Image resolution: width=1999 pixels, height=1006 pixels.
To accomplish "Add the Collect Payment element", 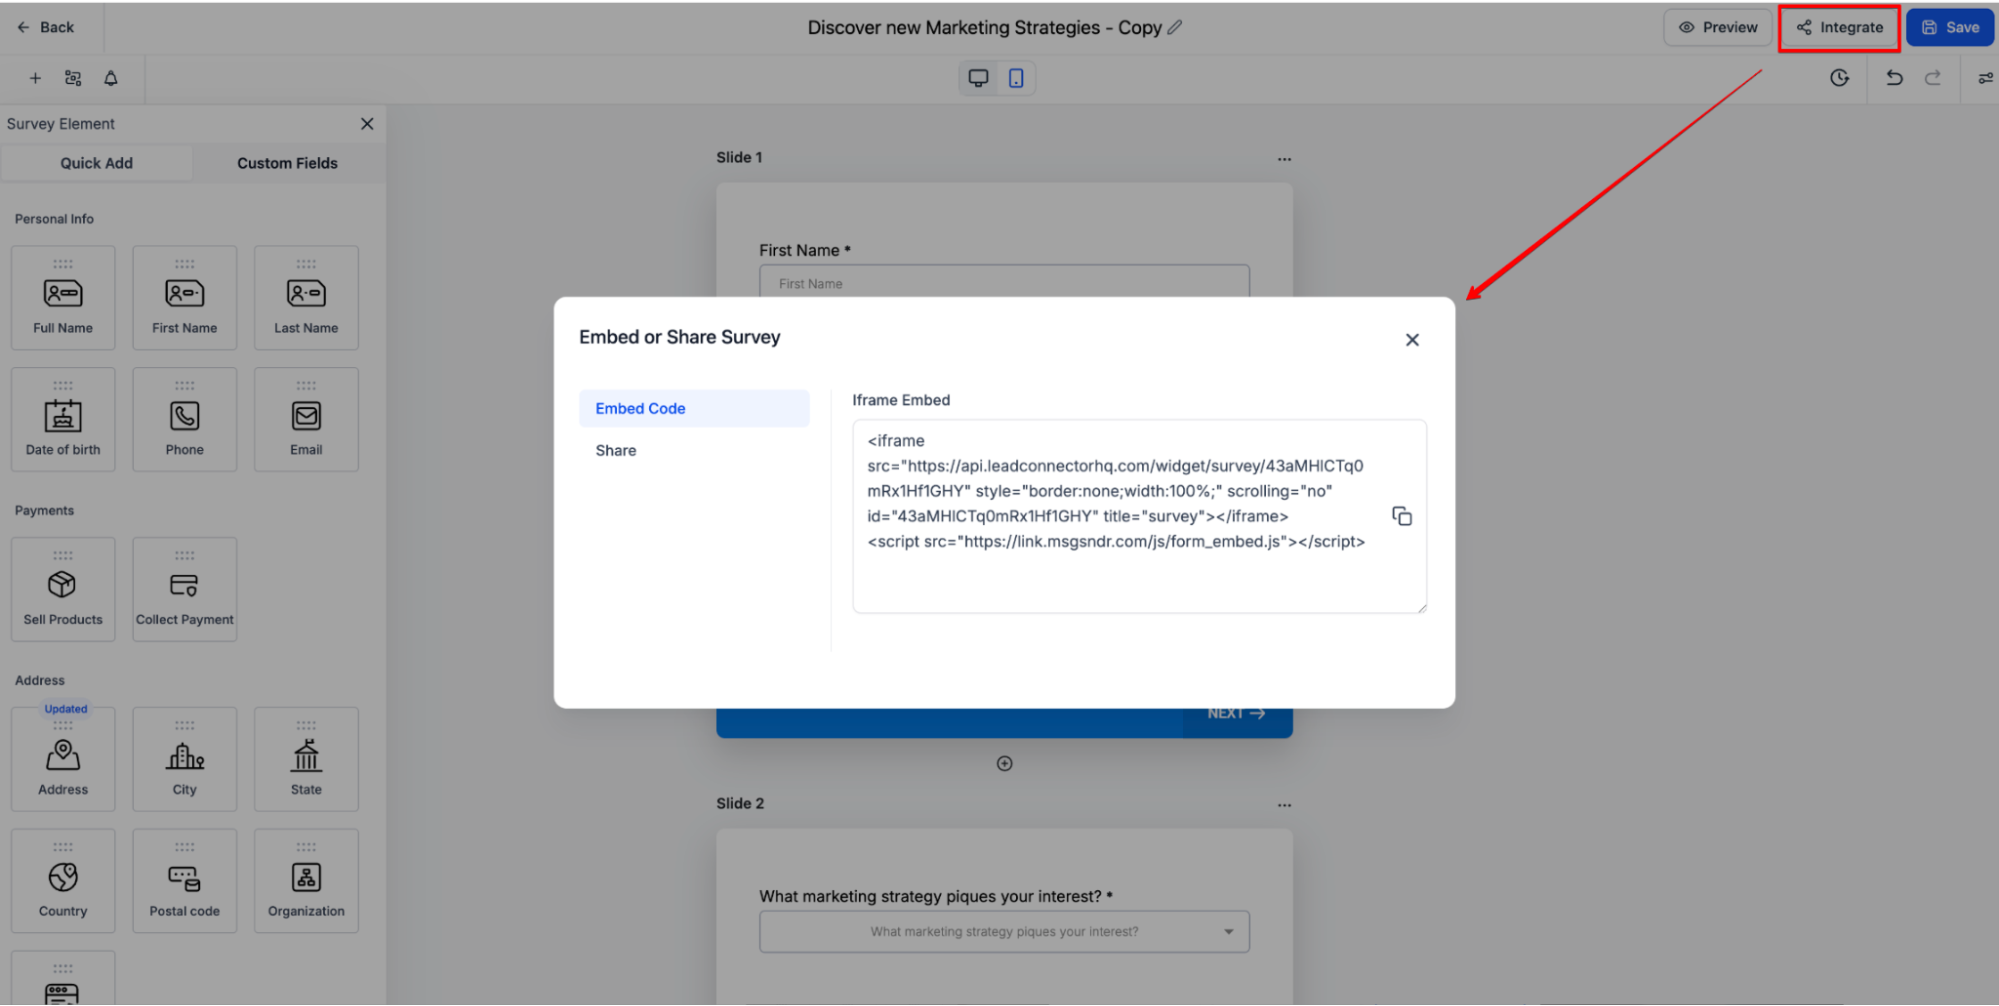I will (185, 590).
